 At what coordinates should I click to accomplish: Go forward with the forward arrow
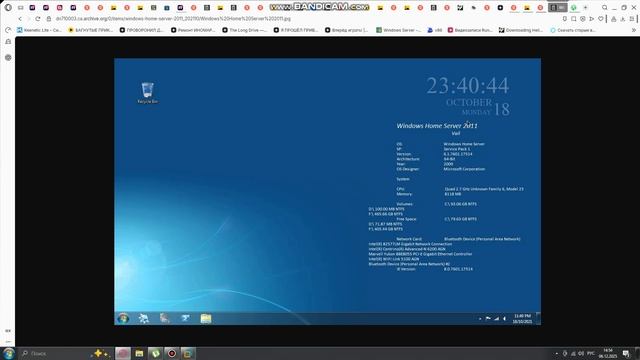pyautogui.click(x=29, y=19)
